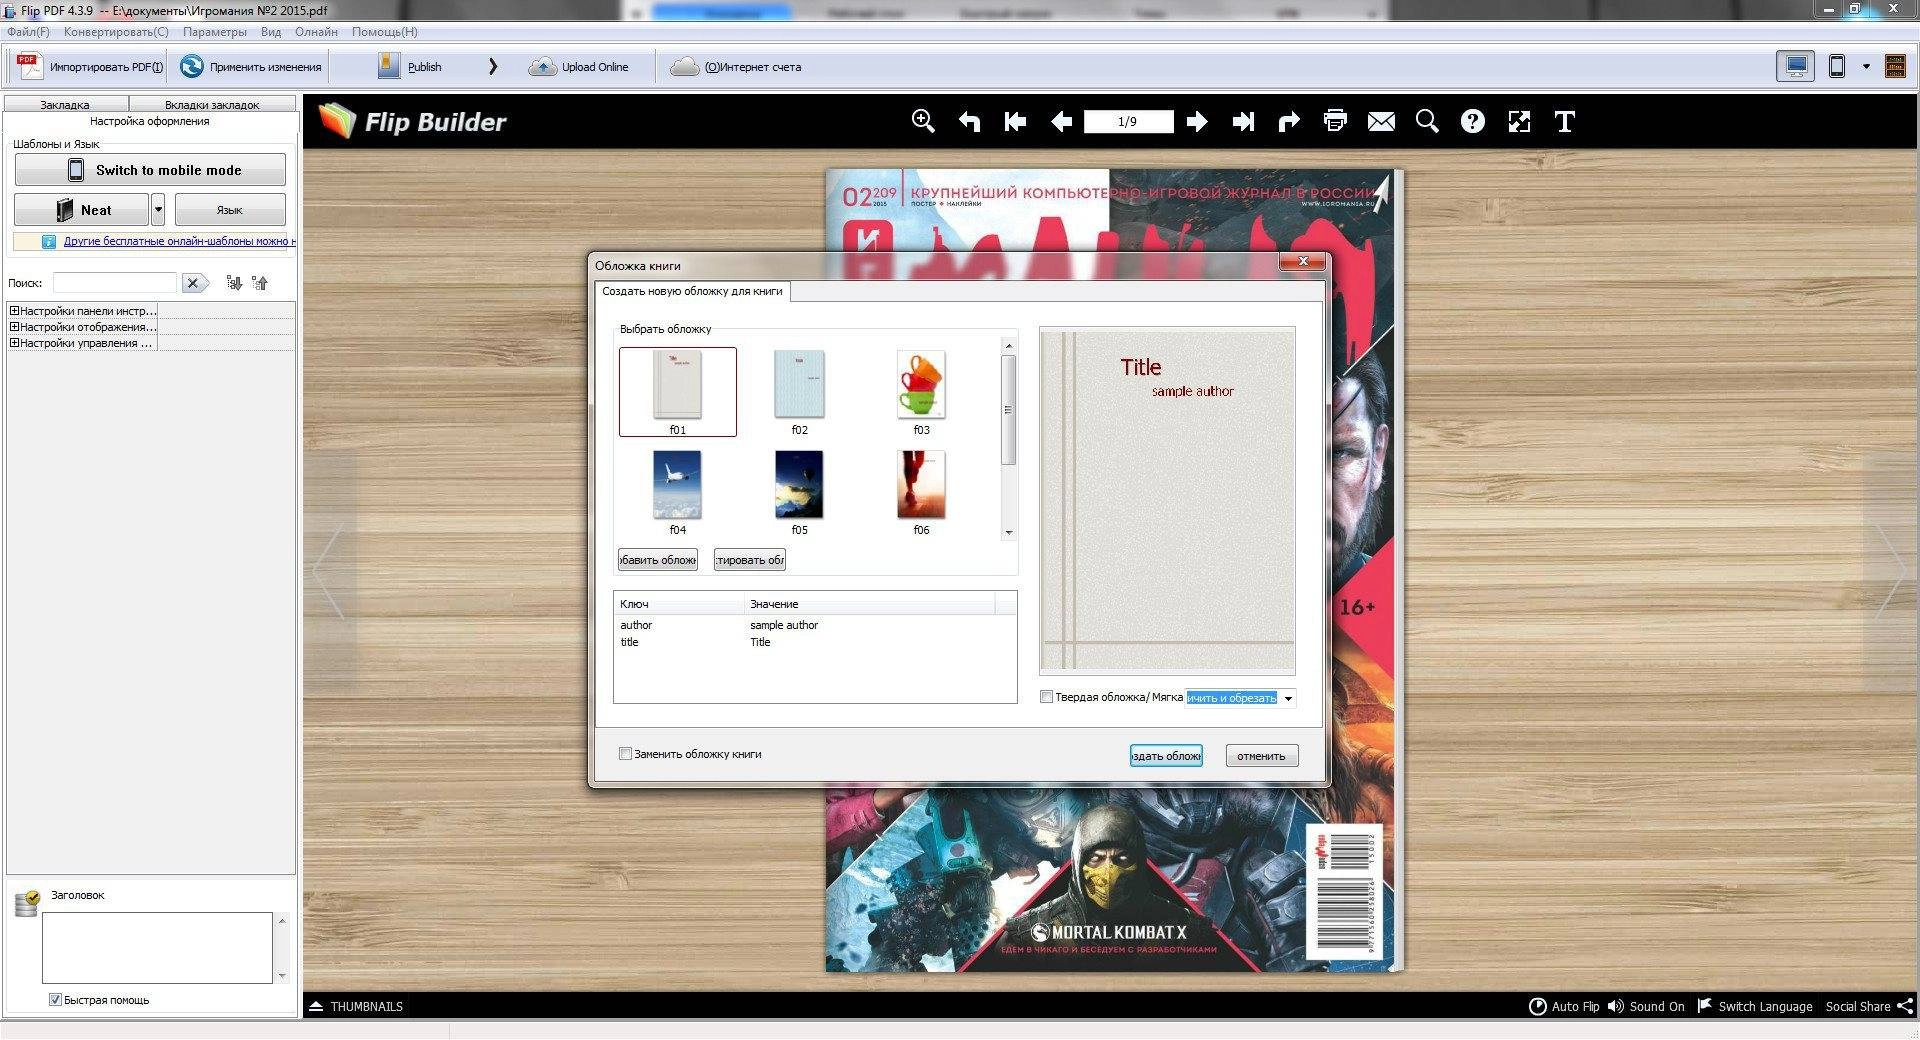Viewport: 1920px width, 1040px height.
Task: Click Switch Language flag icon
Action: tap(1705, 1005)
